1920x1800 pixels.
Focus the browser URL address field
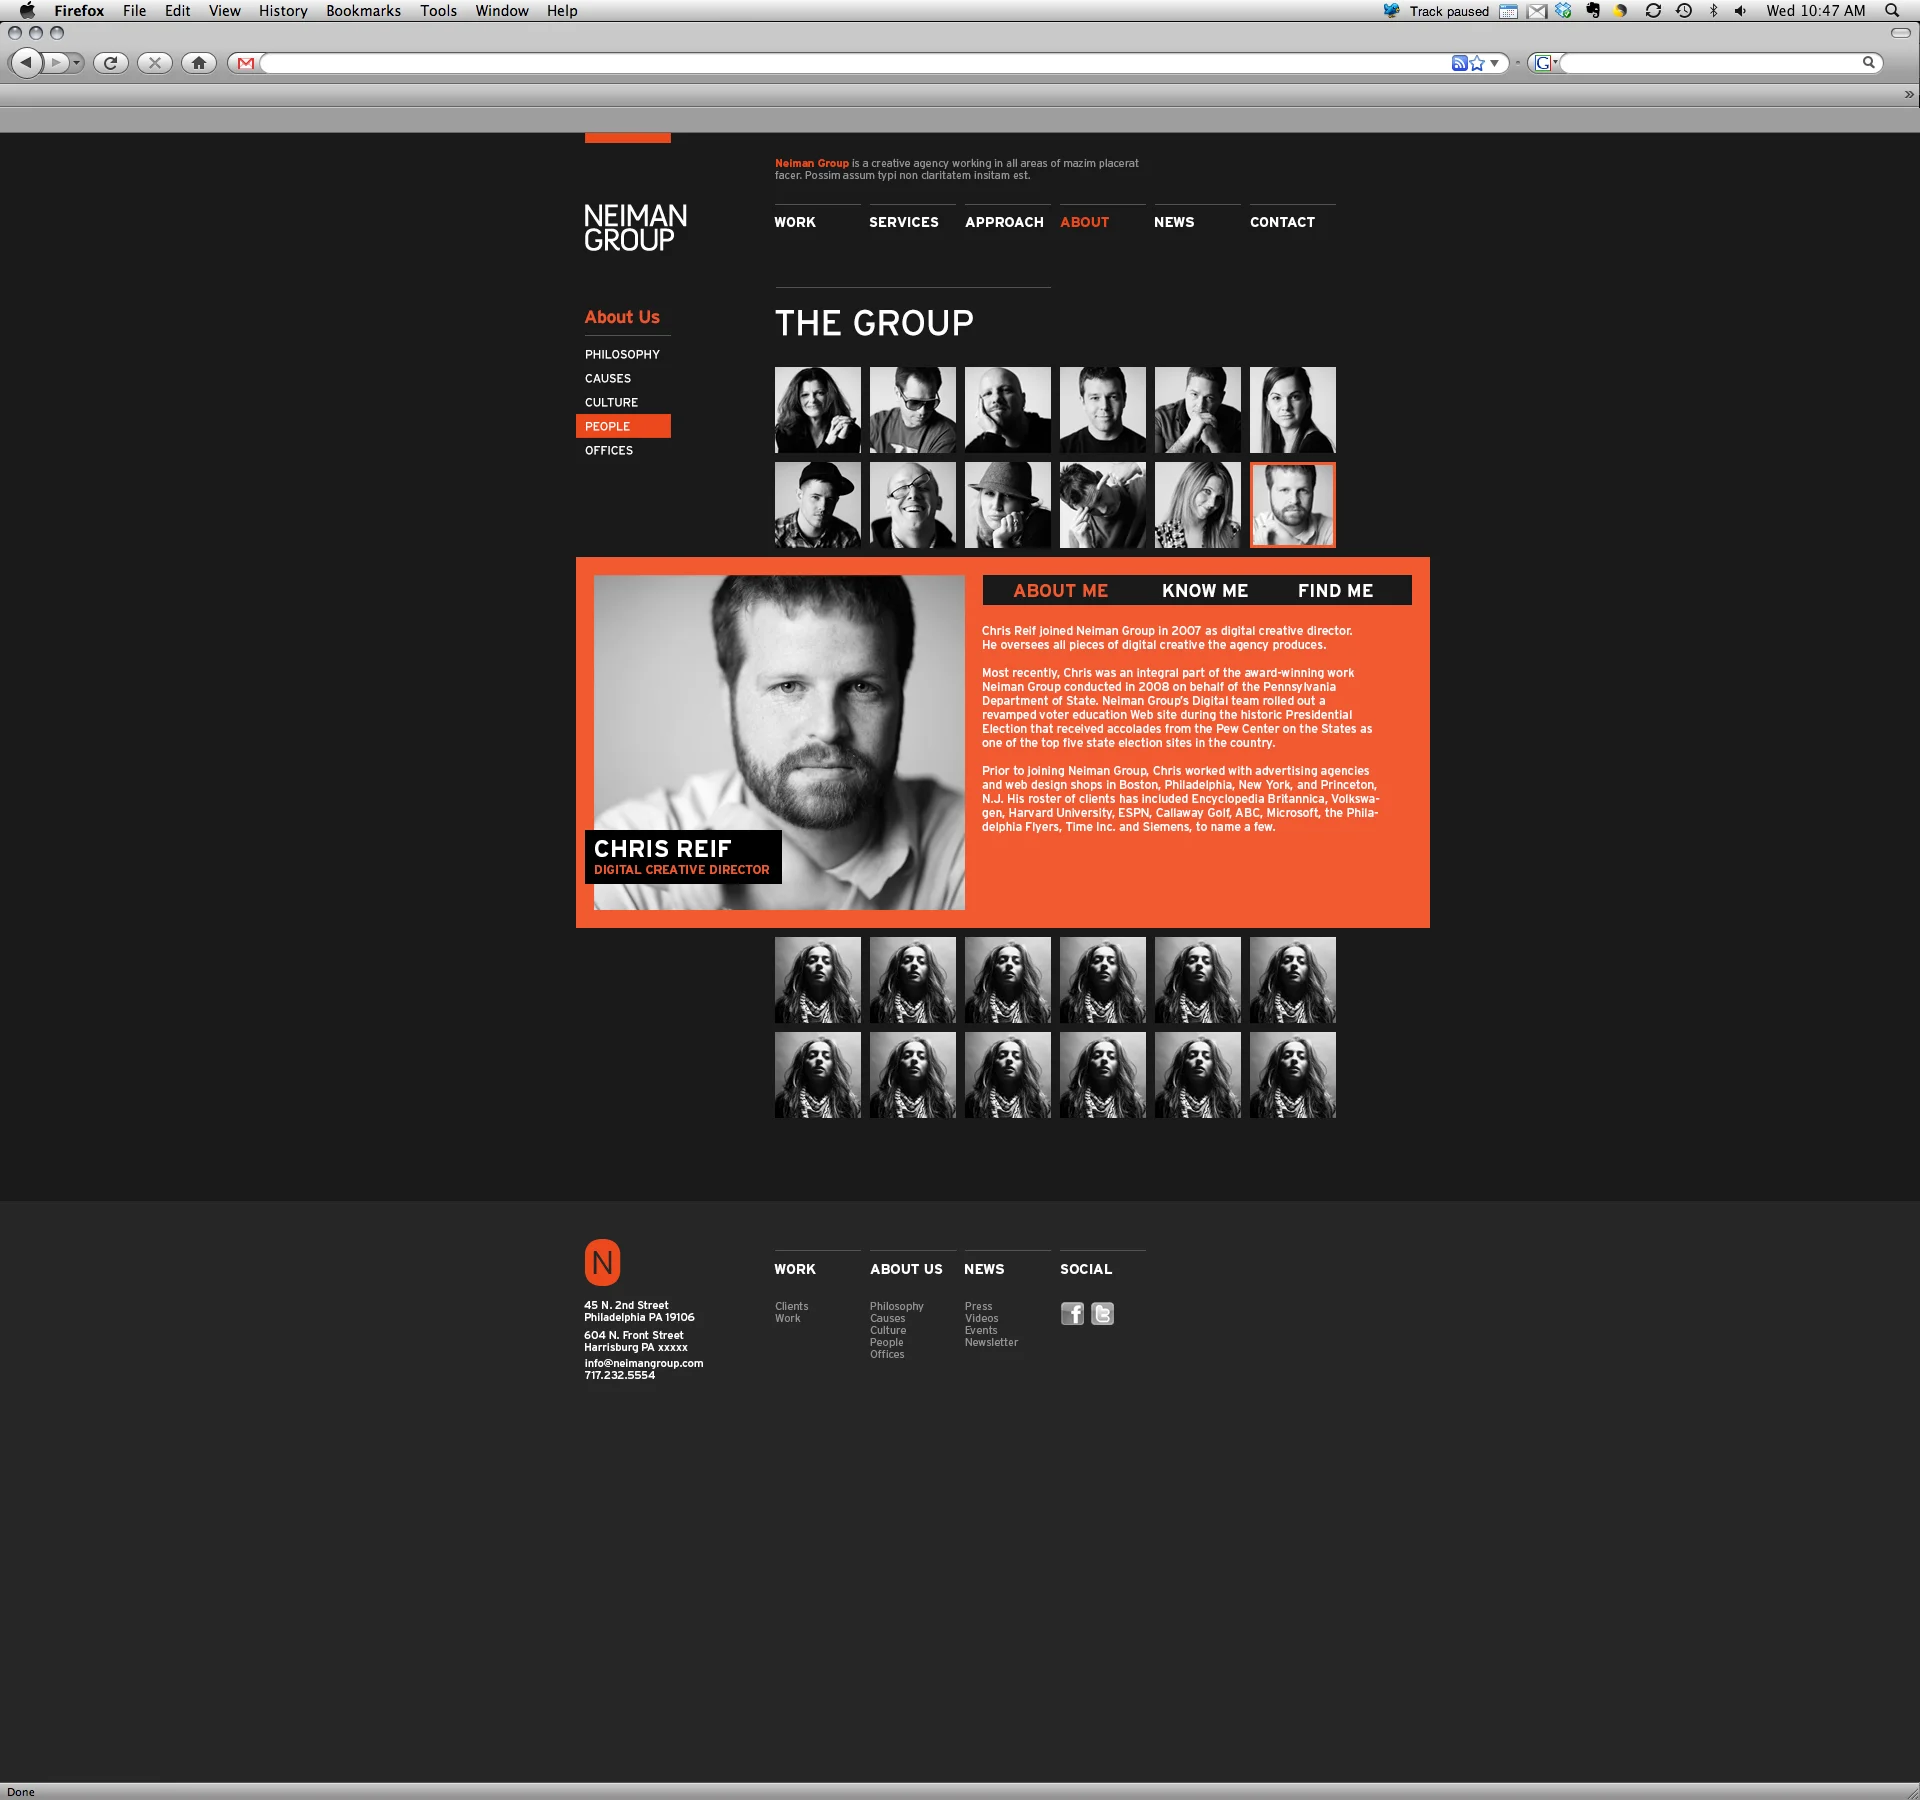[854, 63]
